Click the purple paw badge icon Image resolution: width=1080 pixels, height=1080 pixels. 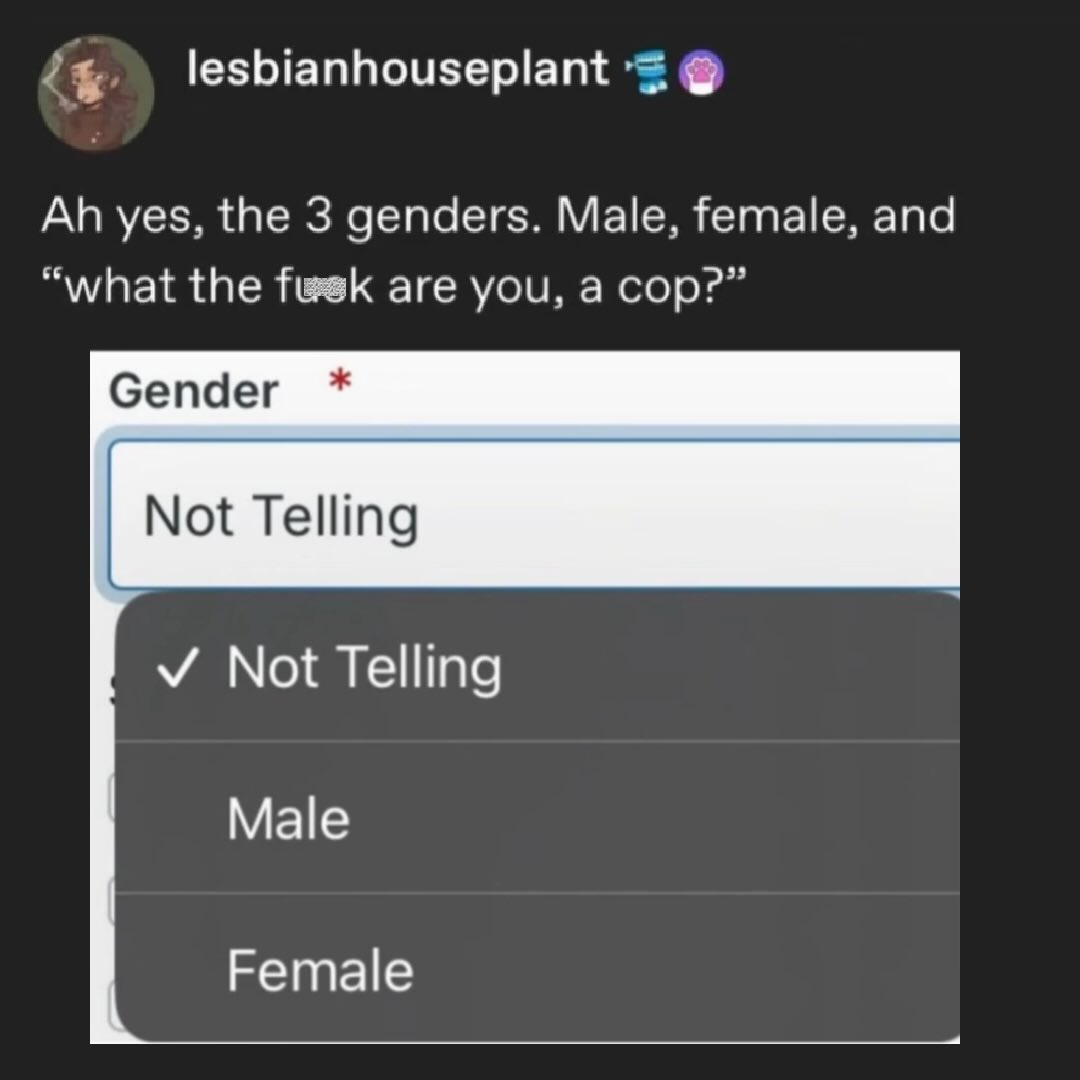tap(701, 73)
